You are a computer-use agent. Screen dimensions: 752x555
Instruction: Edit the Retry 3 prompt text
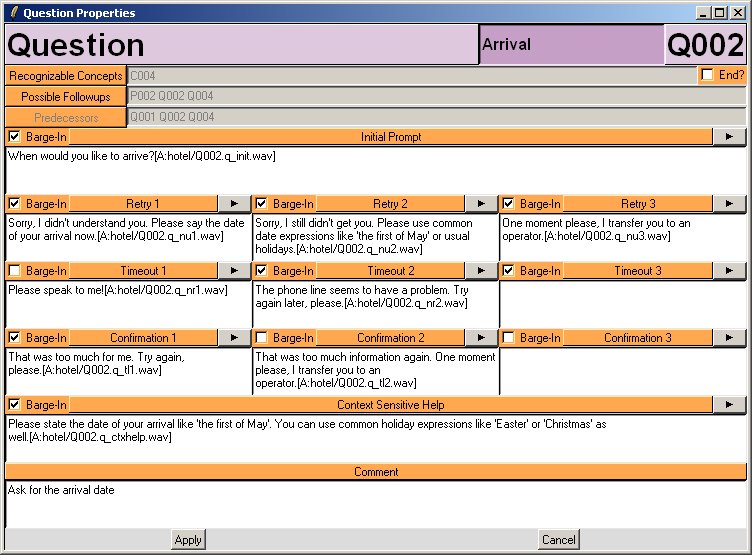coord(623,237)
